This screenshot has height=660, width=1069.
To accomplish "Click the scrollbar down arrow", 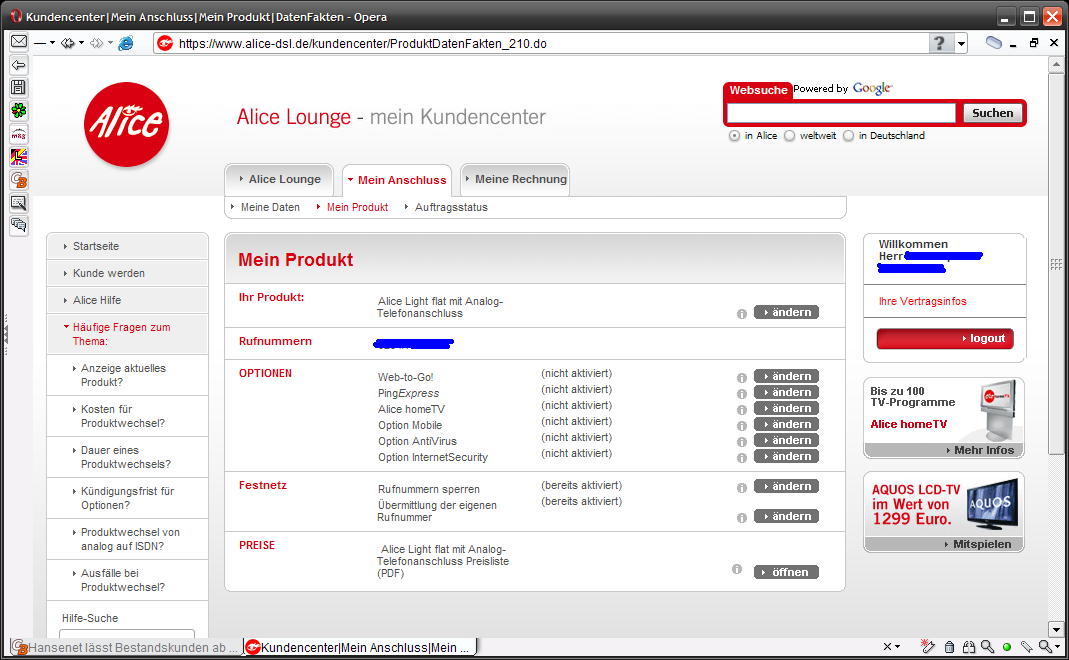I will (x=1056, y=629).
